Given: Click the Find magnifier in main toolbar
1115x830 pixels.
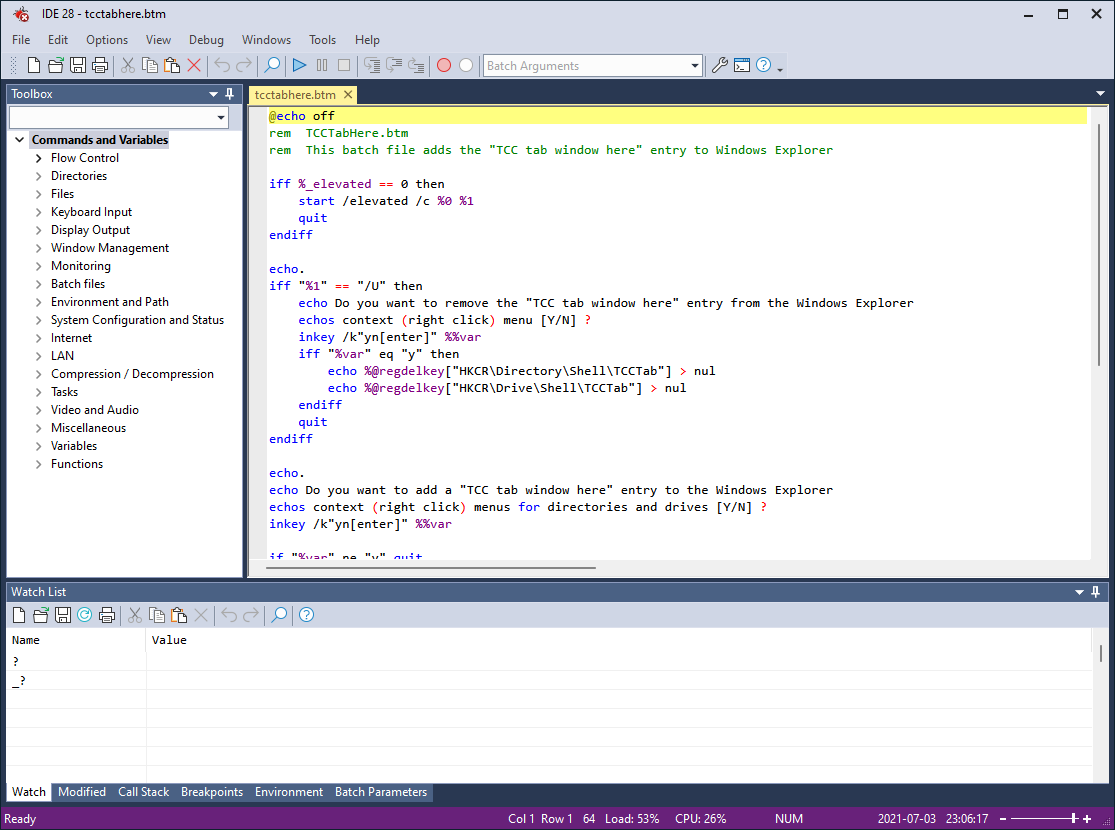Looking at the screenshot, I should point(272,65).
